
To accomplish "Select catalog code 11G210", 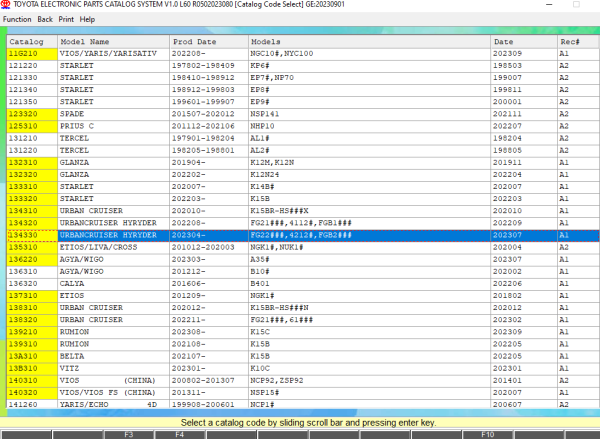I will 32,54.
